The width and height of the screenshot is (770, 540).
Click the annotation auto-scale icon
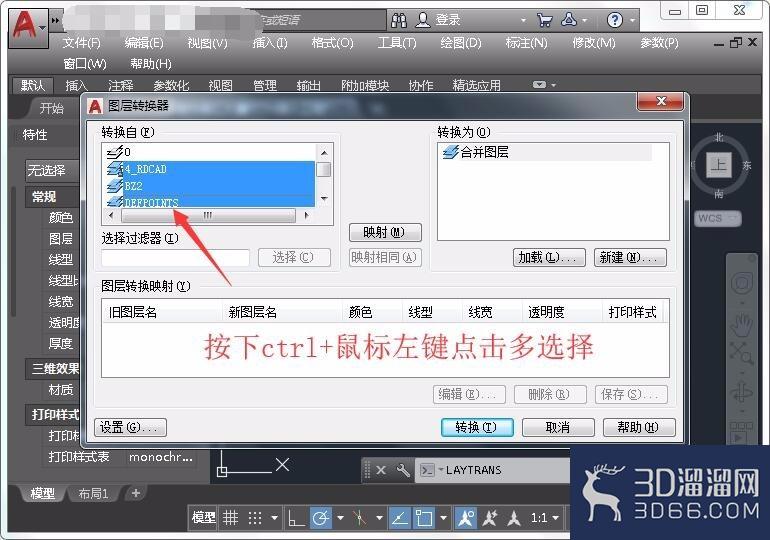pos(490,518)
